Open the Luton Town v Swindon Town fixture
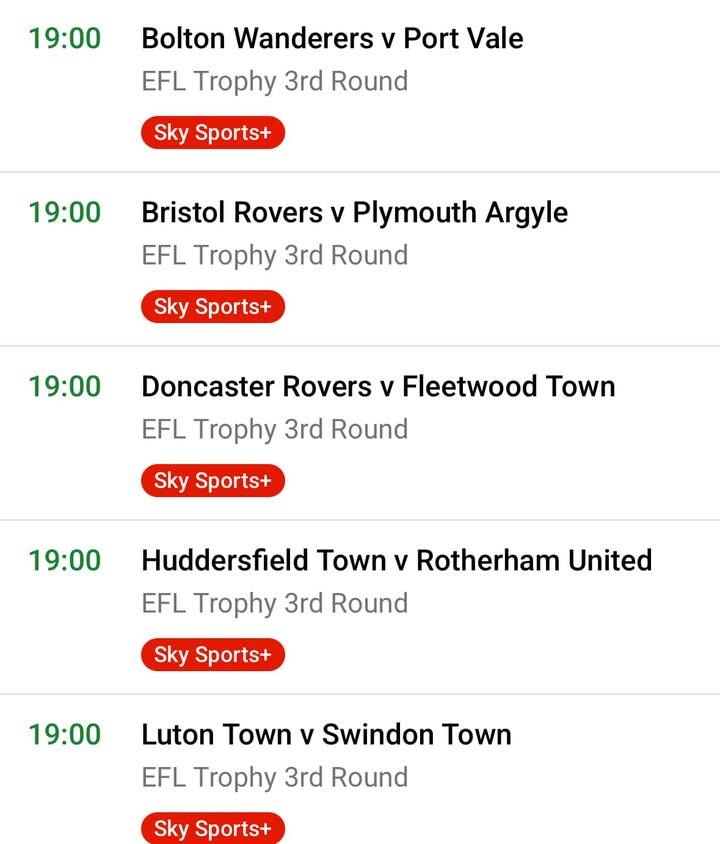 tap(326, 735)
